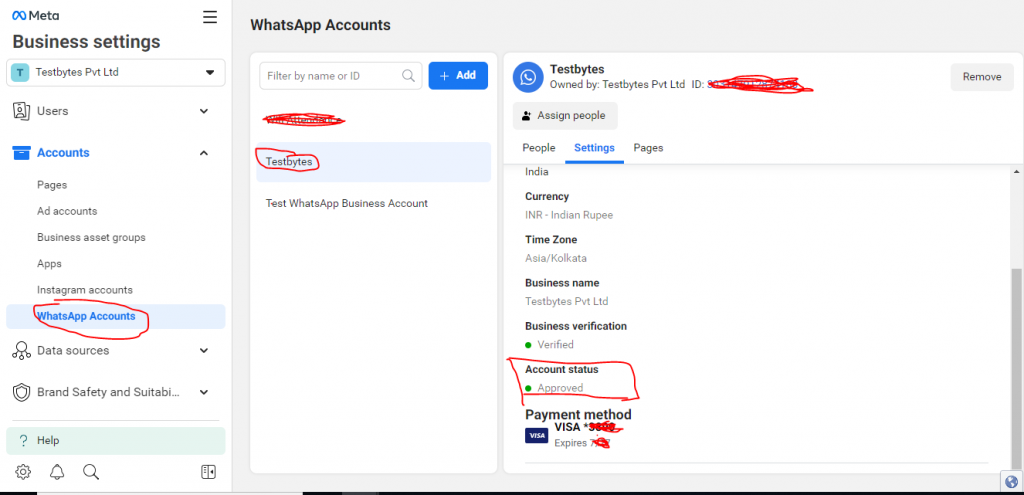Screen dimensions: 1024x495
Task: Open Apps in sidebar
Action: point(50,264)
